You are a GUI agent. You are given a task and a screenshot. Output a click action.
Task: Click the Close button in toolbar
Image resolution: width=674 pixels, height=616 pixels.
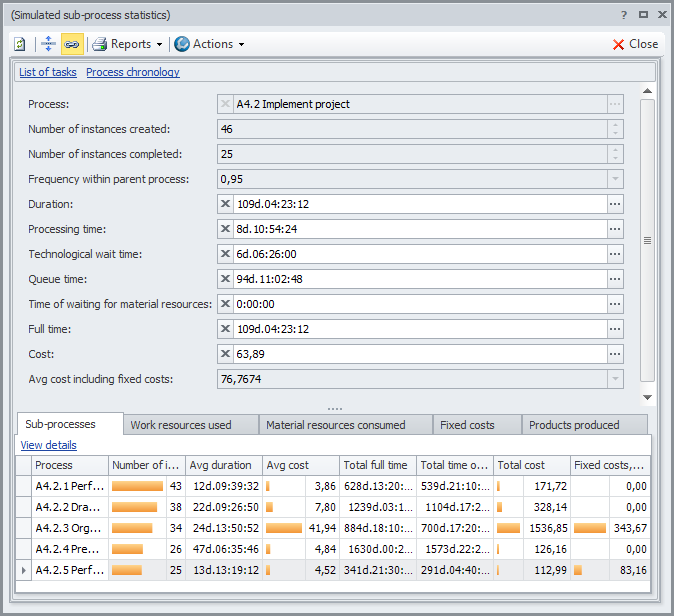[x=635, y=44]
